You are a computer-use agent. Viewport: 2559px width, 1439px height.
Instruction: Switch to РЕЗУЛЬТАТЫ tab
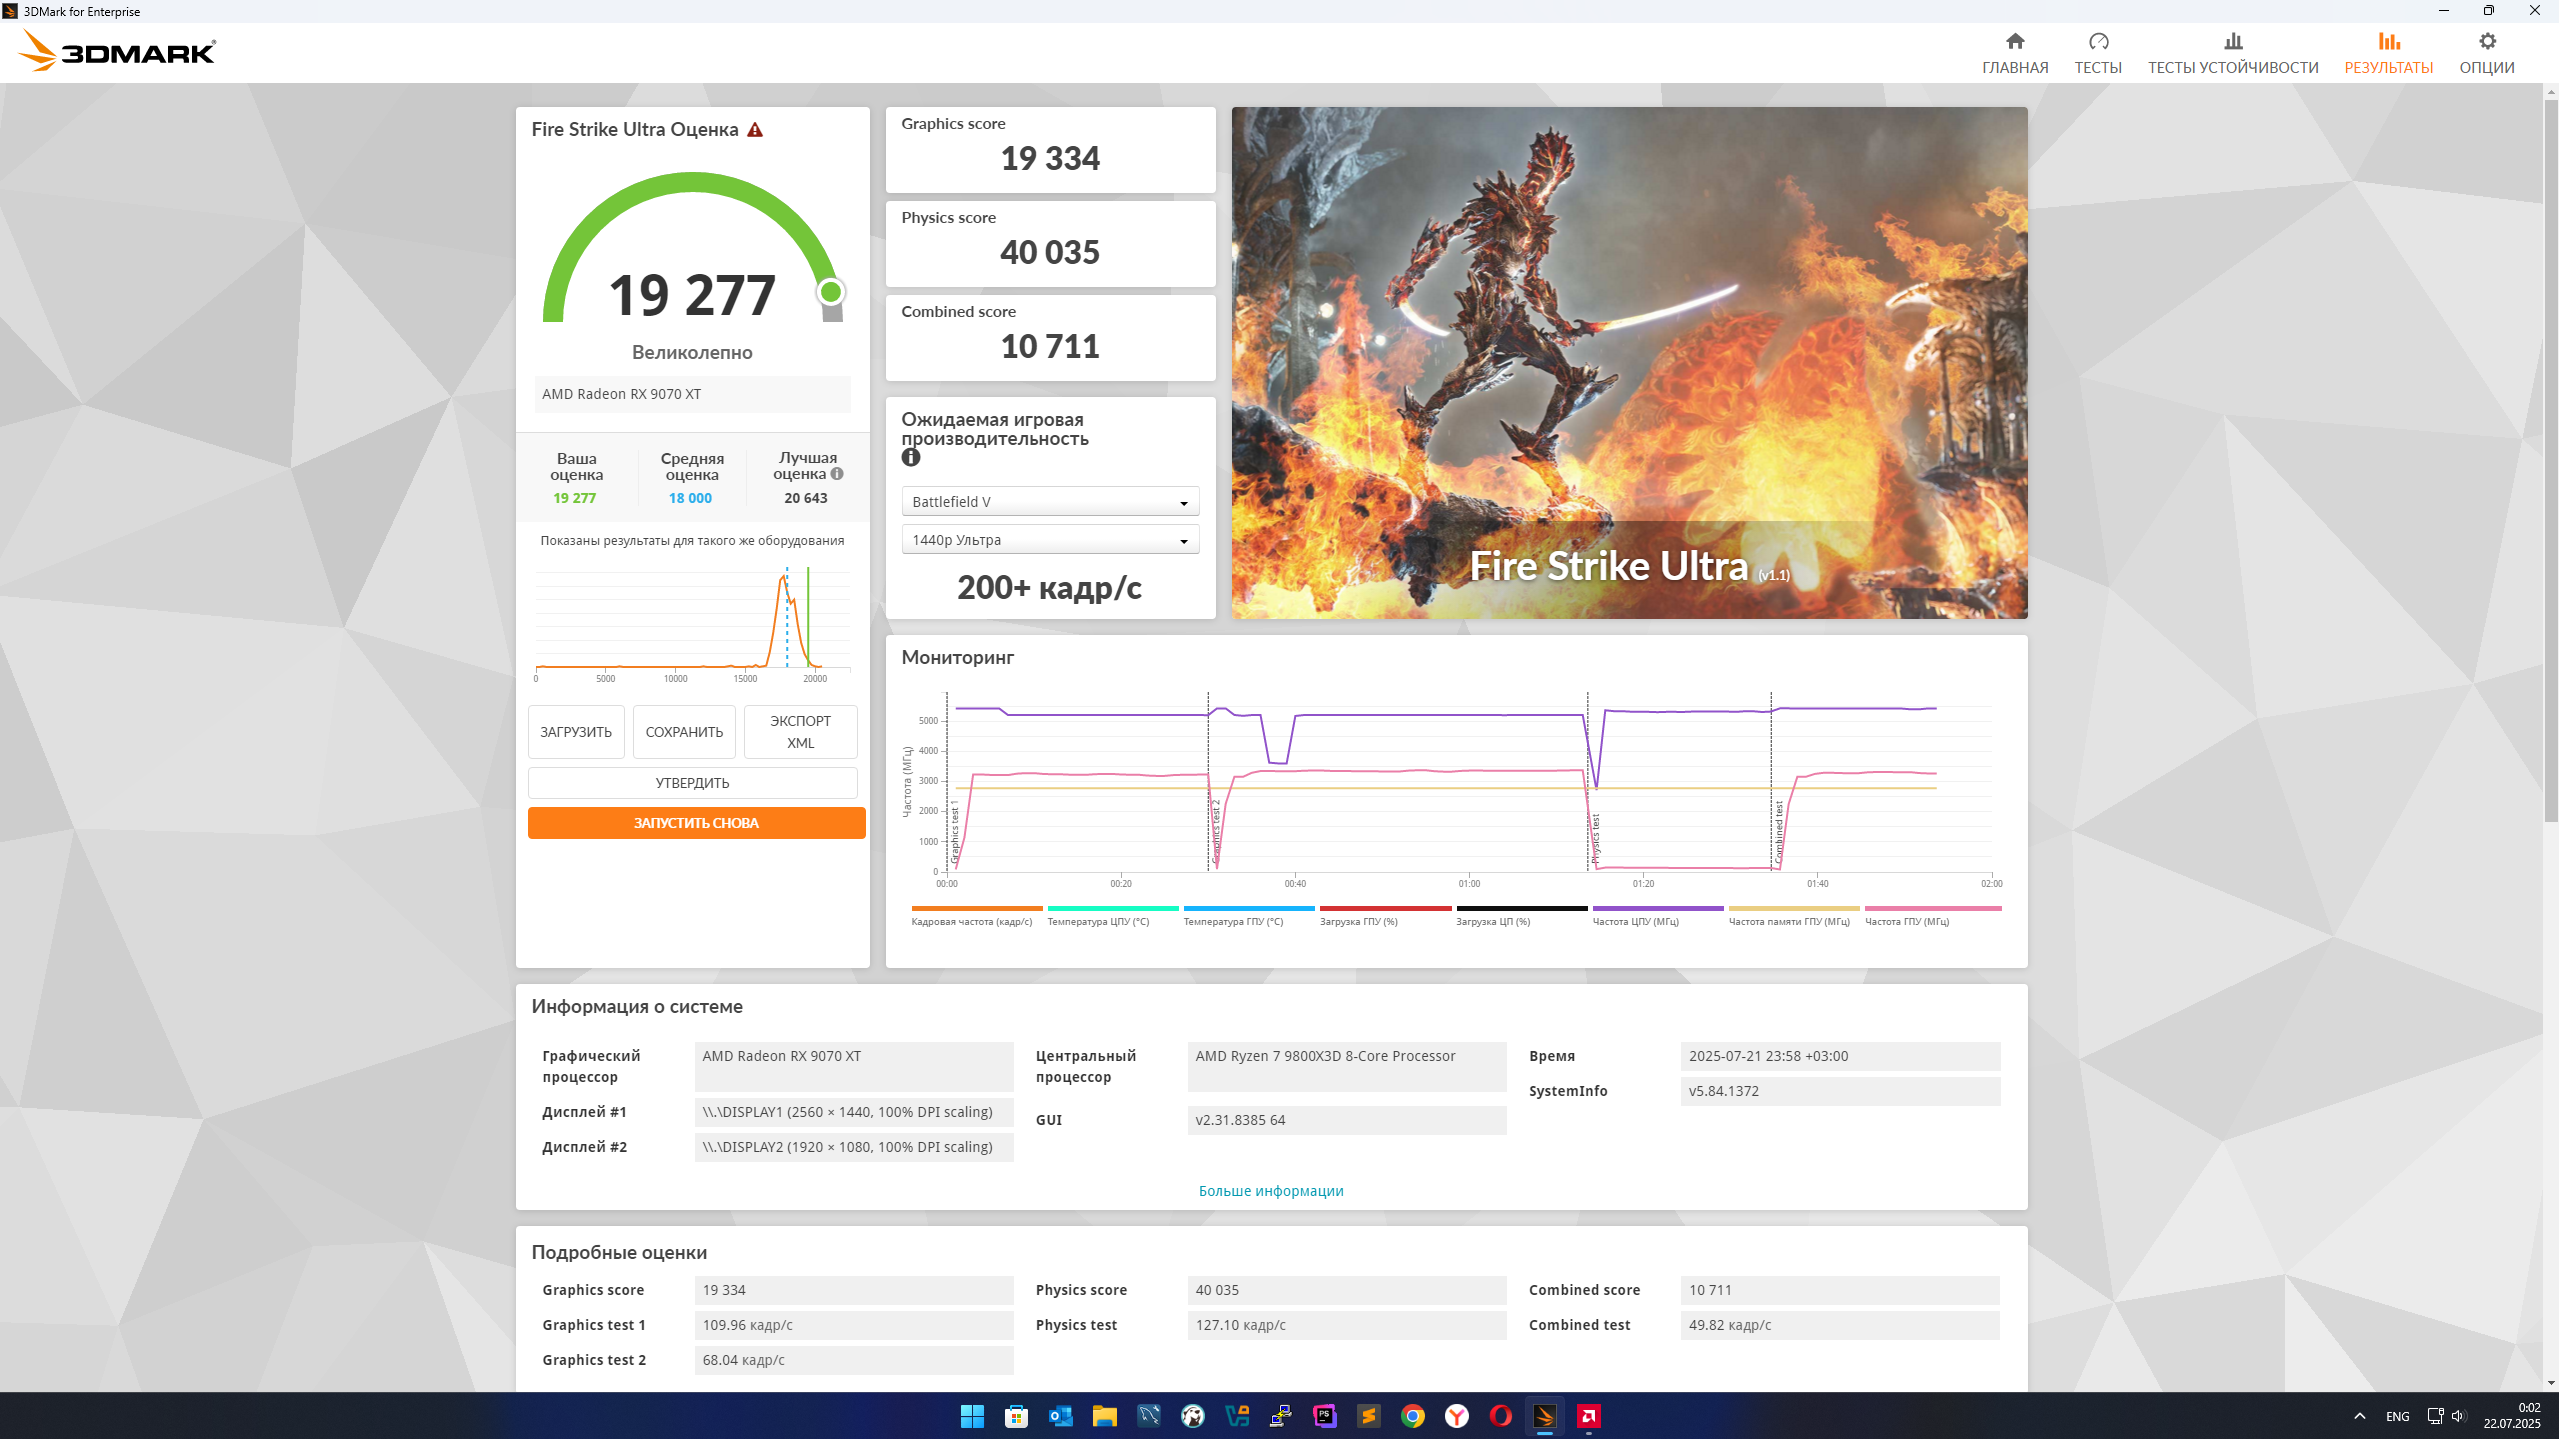tap(2388, 53)
